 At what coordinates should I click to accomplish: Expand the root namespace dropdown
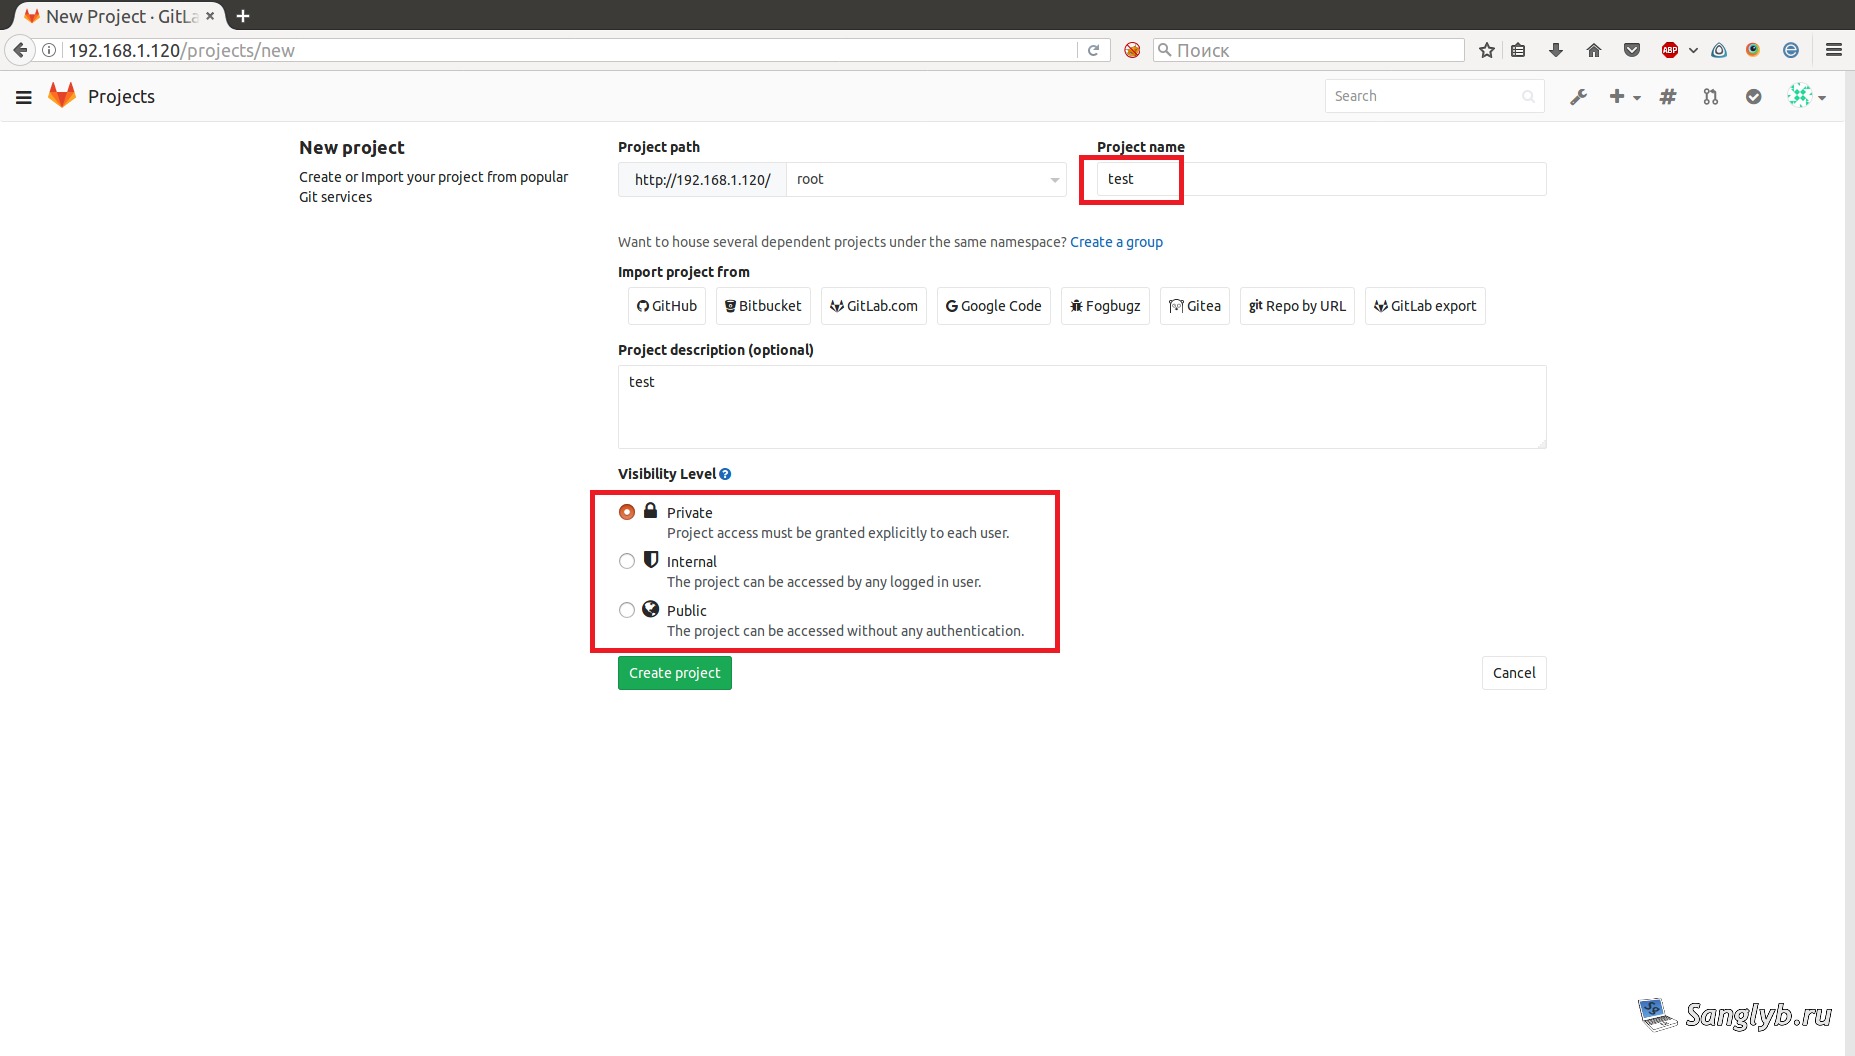pyautogui.click(x=926, y=179)
